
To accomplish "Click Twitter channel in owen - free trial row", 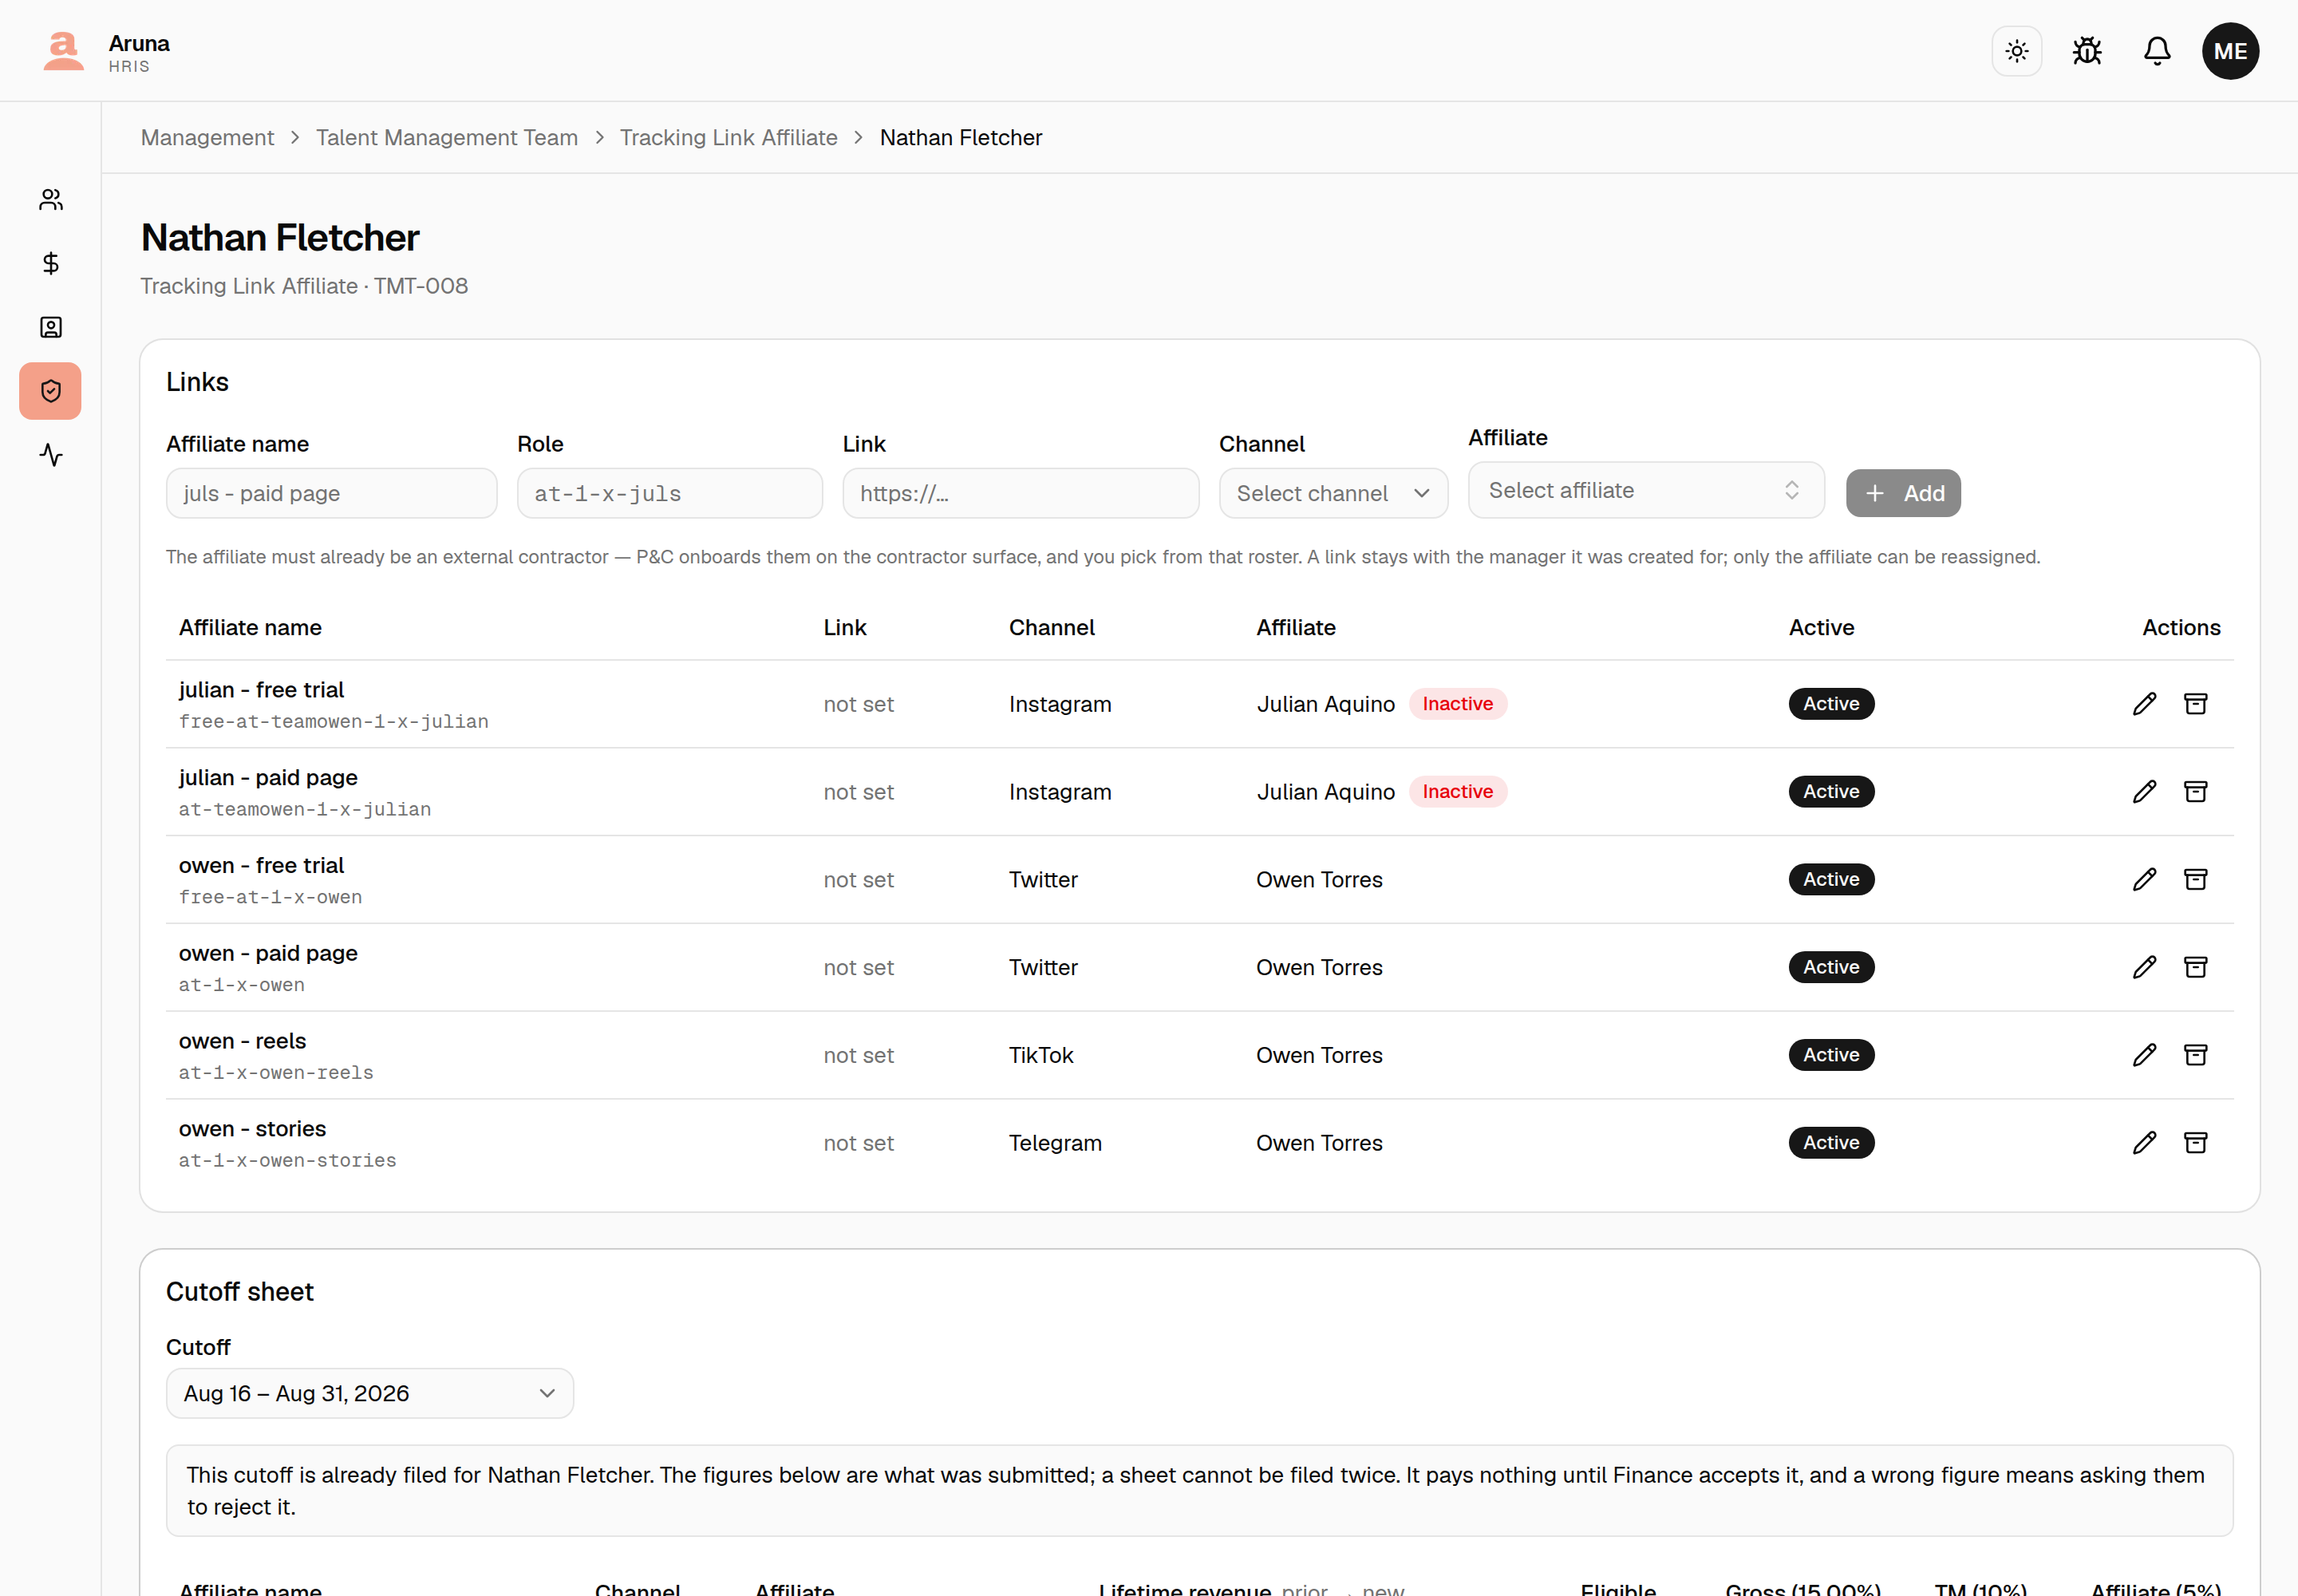I will 1043,880.
